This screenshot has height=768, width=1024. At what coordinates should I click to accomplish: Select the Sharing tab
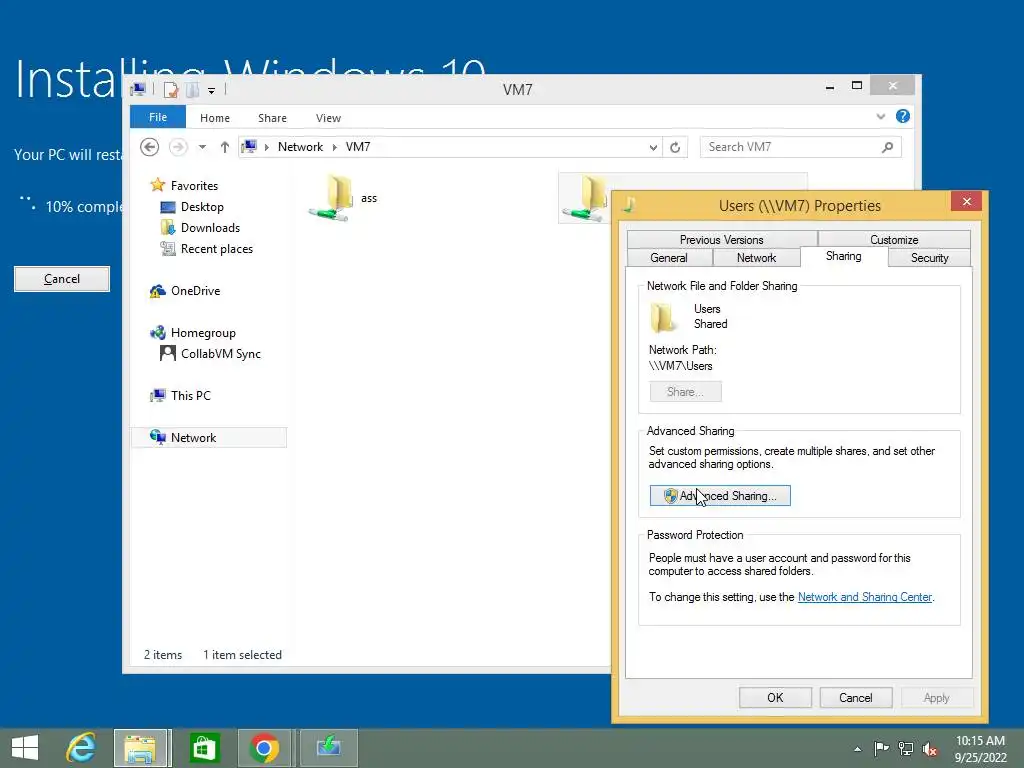click(x=844, y=256)
